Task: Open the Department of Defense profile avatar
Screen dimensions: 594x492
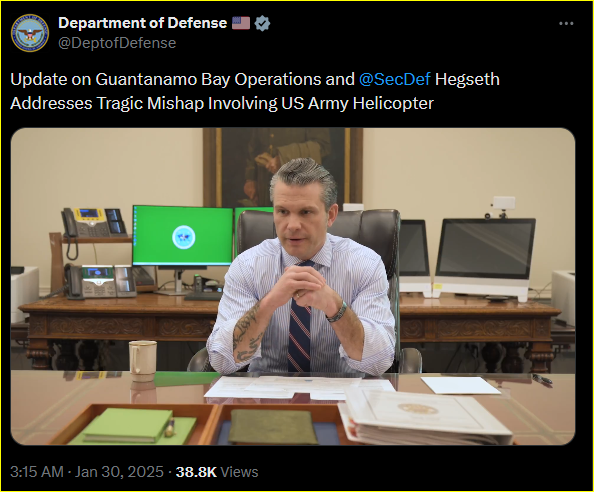Action: 30,33
